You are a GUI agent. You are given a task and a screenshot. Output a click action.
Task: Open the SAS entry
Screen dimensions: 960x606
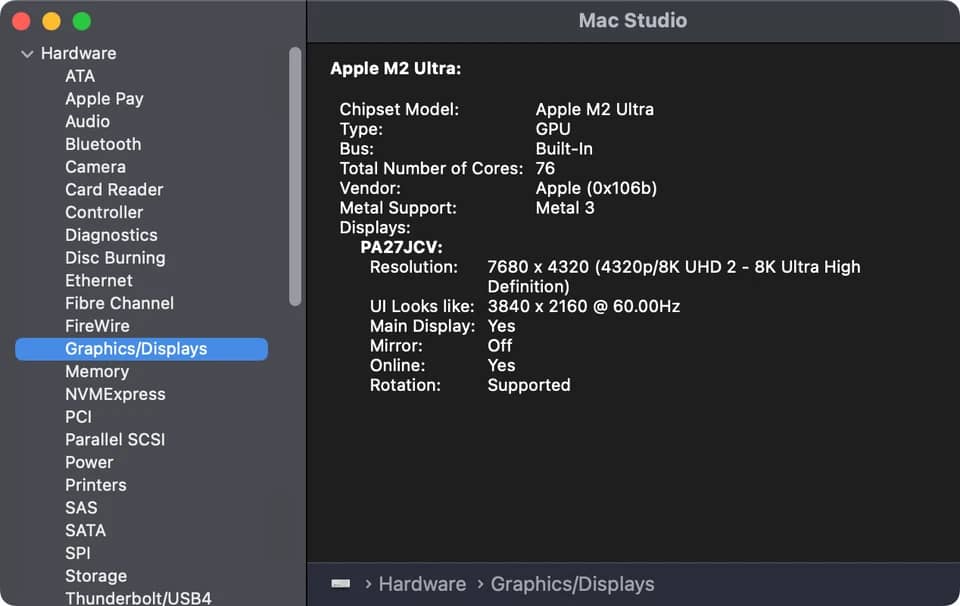81,507
